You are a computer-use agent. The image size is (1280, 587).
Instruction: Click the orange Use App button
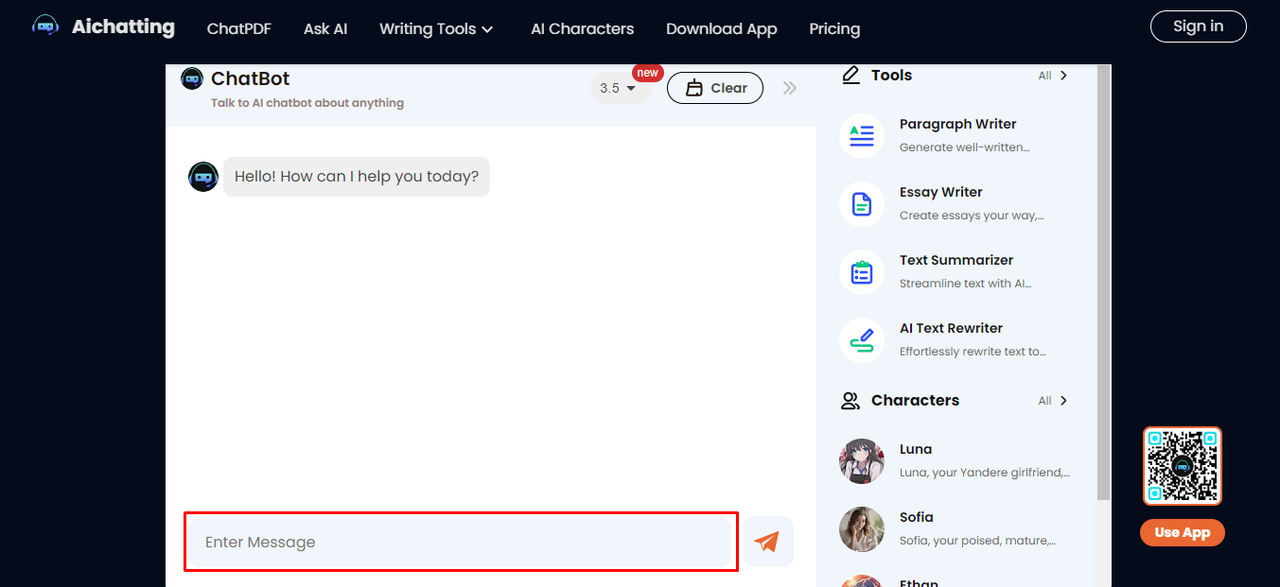click(1182, 532)
